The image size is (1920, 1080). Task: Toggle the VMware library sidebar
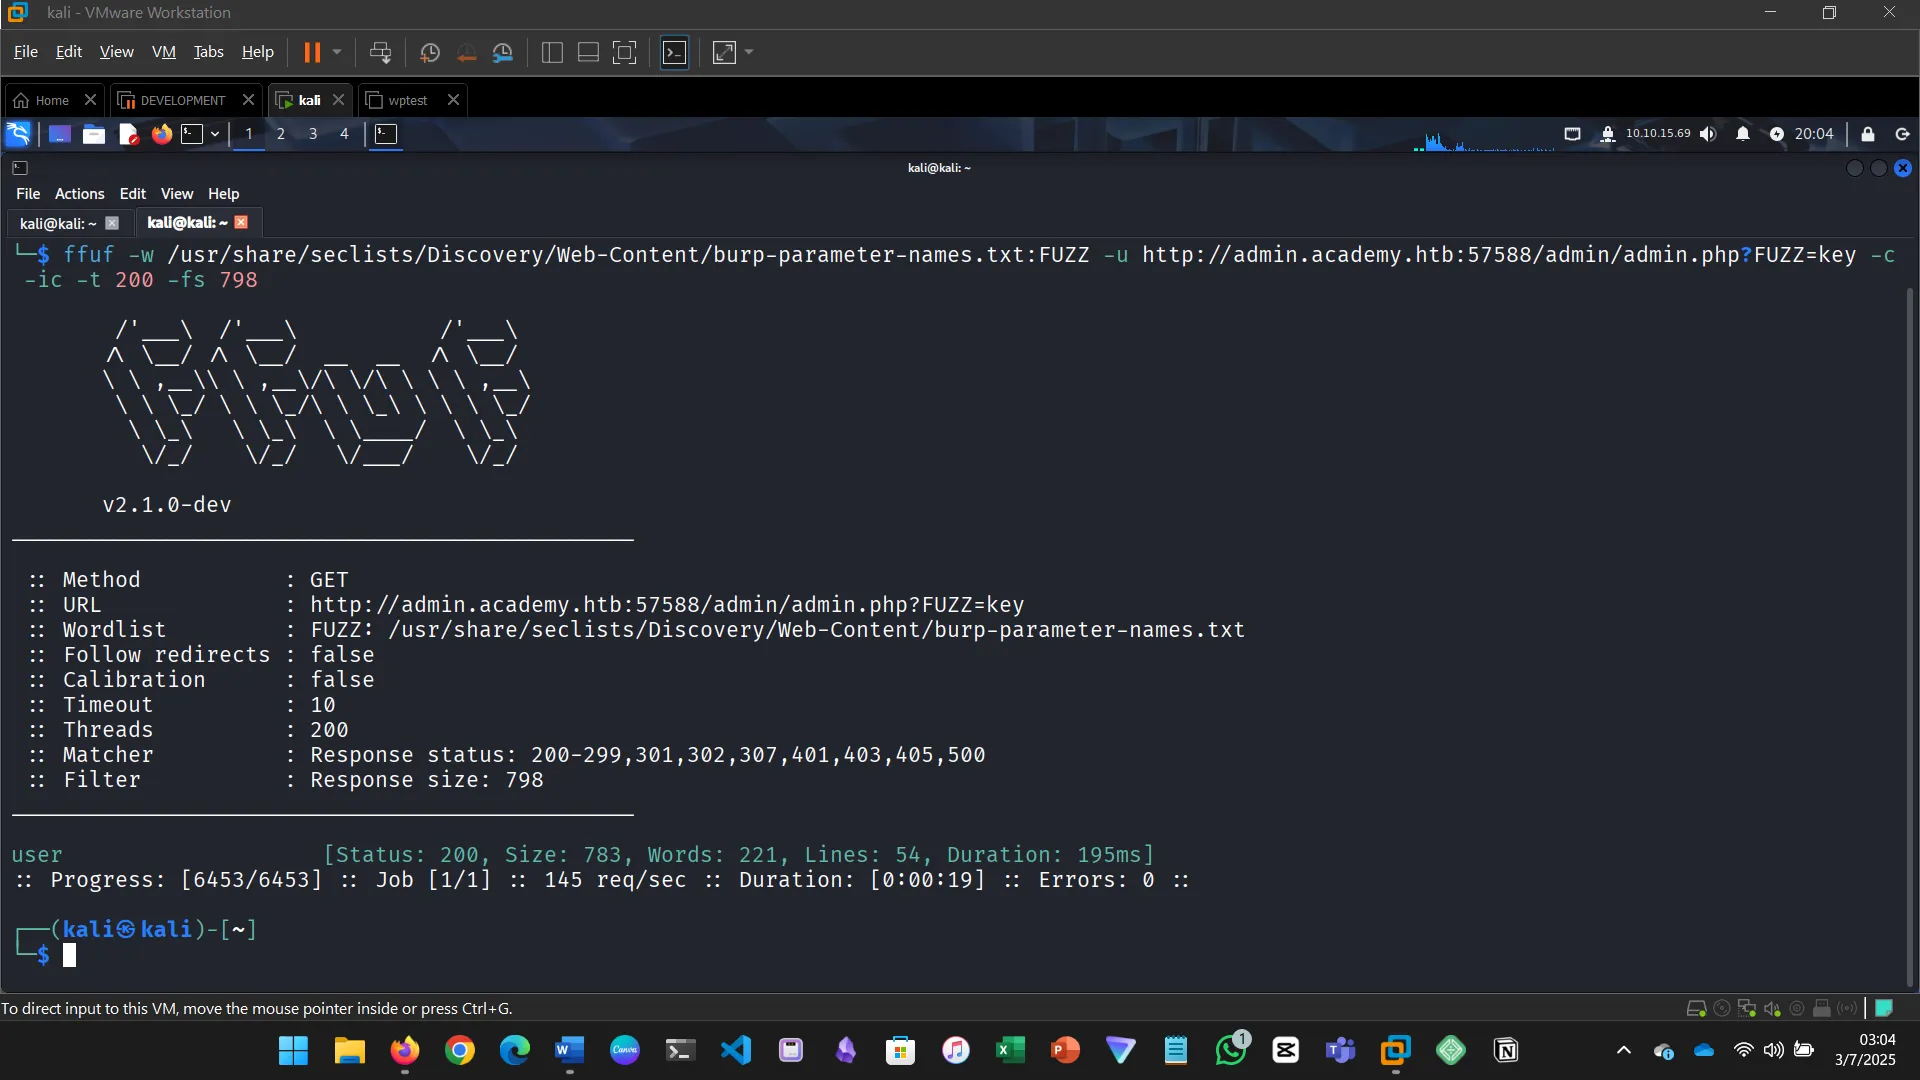pyautogui.click(x=551, y=52)
